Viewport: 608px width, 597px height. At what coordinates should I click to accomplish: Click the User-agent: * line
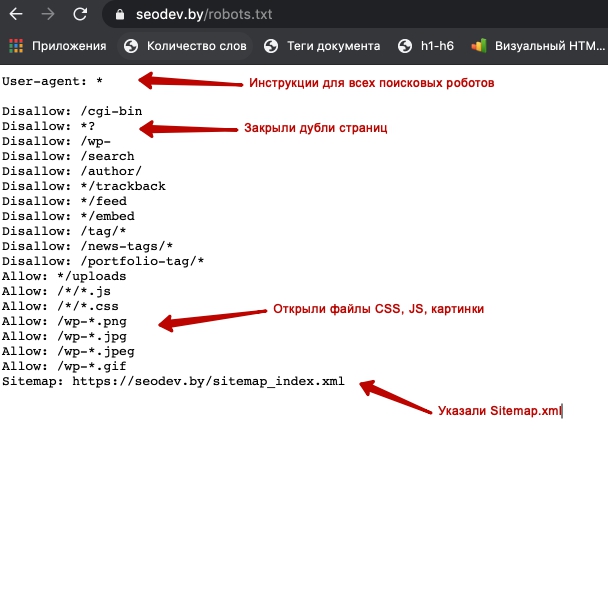52,81
